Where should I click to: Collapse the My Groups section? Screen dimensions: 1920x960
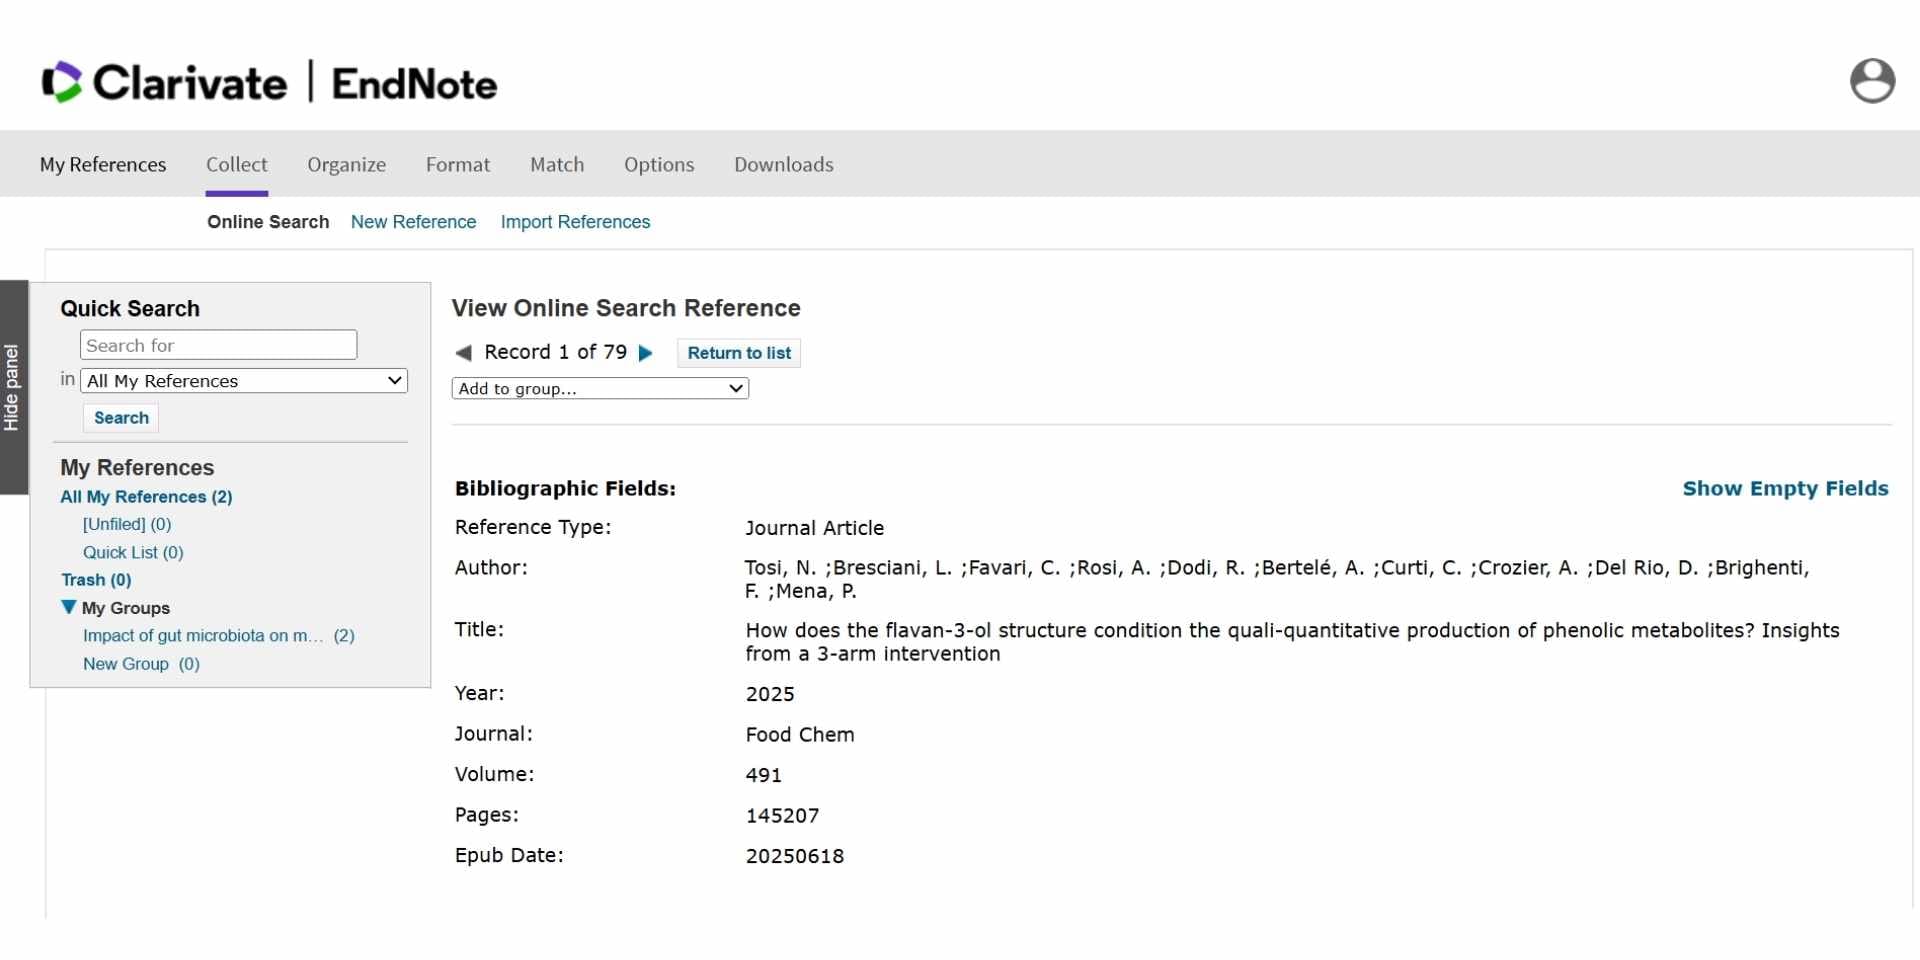tap(67, 607)
